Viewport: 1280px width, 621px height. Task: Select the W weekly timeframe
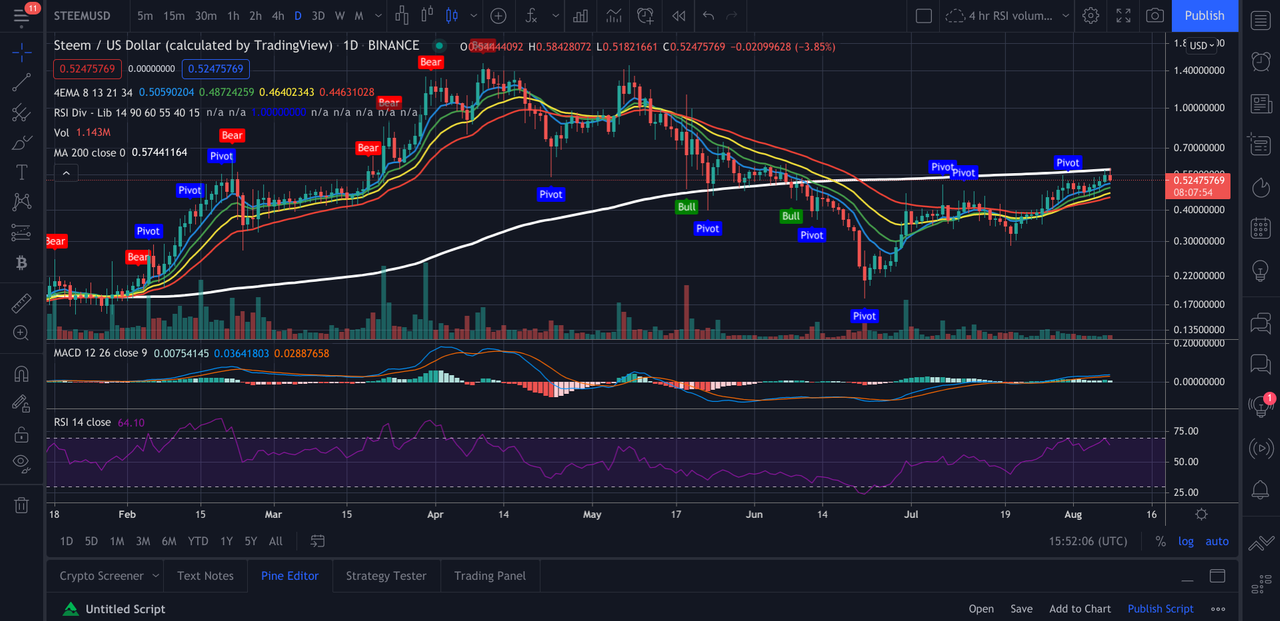(x=340, y=15)
